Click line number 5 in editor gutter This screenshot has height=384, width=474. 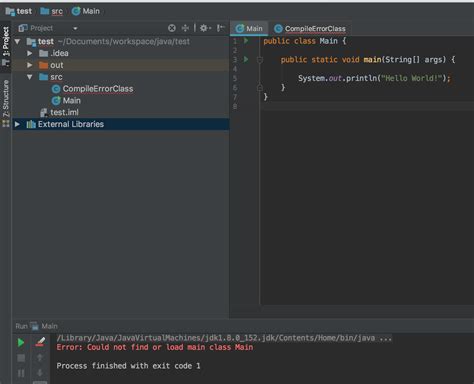click(235, 78)
